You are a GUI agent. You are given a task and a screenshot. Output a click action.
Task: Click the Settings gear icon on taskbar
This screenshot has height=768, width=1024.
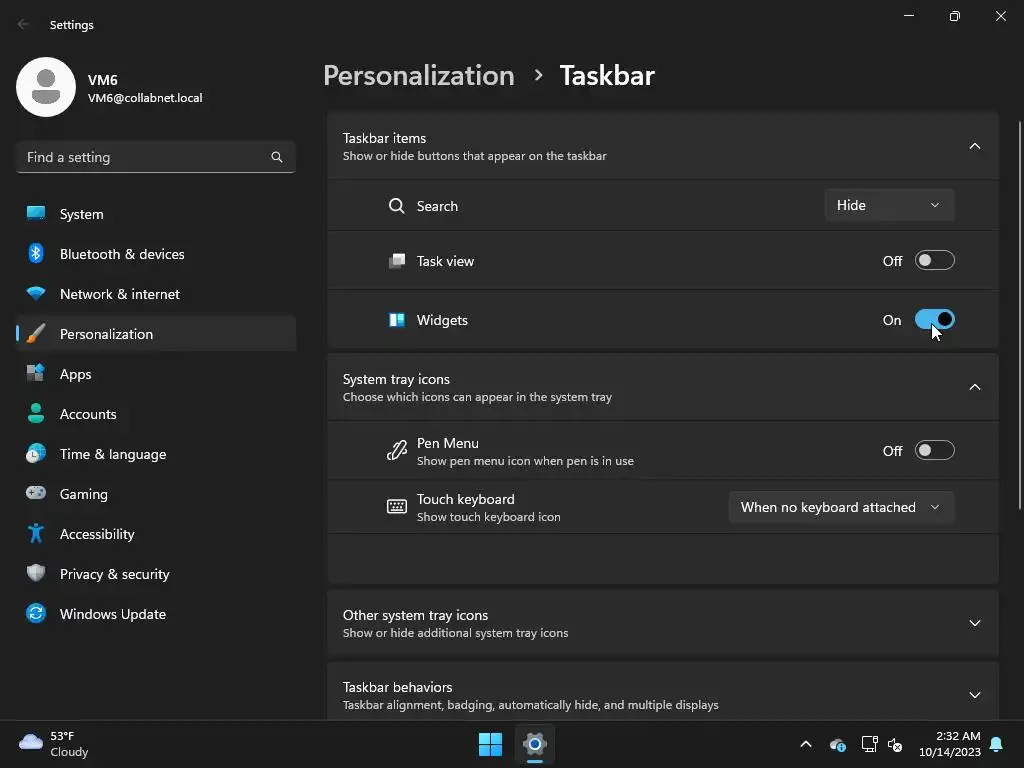534,744
